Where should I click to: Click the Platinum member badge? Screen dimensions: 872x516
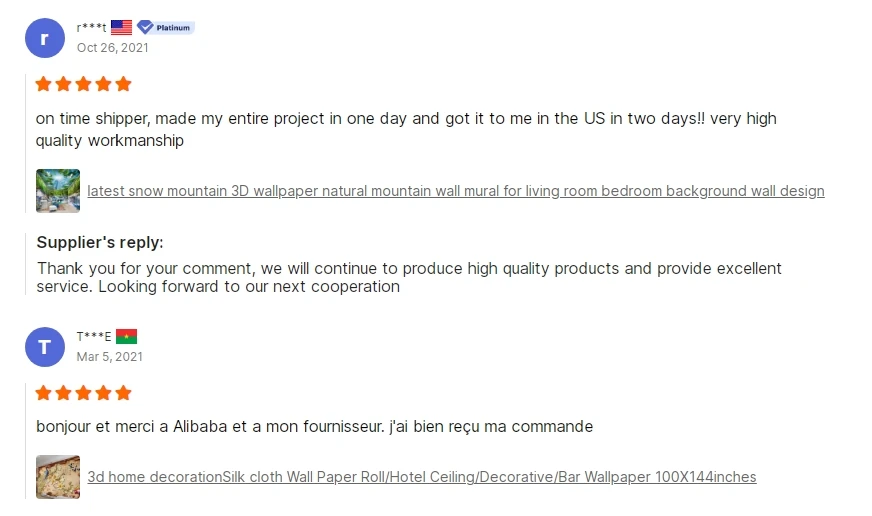(166, 28)
